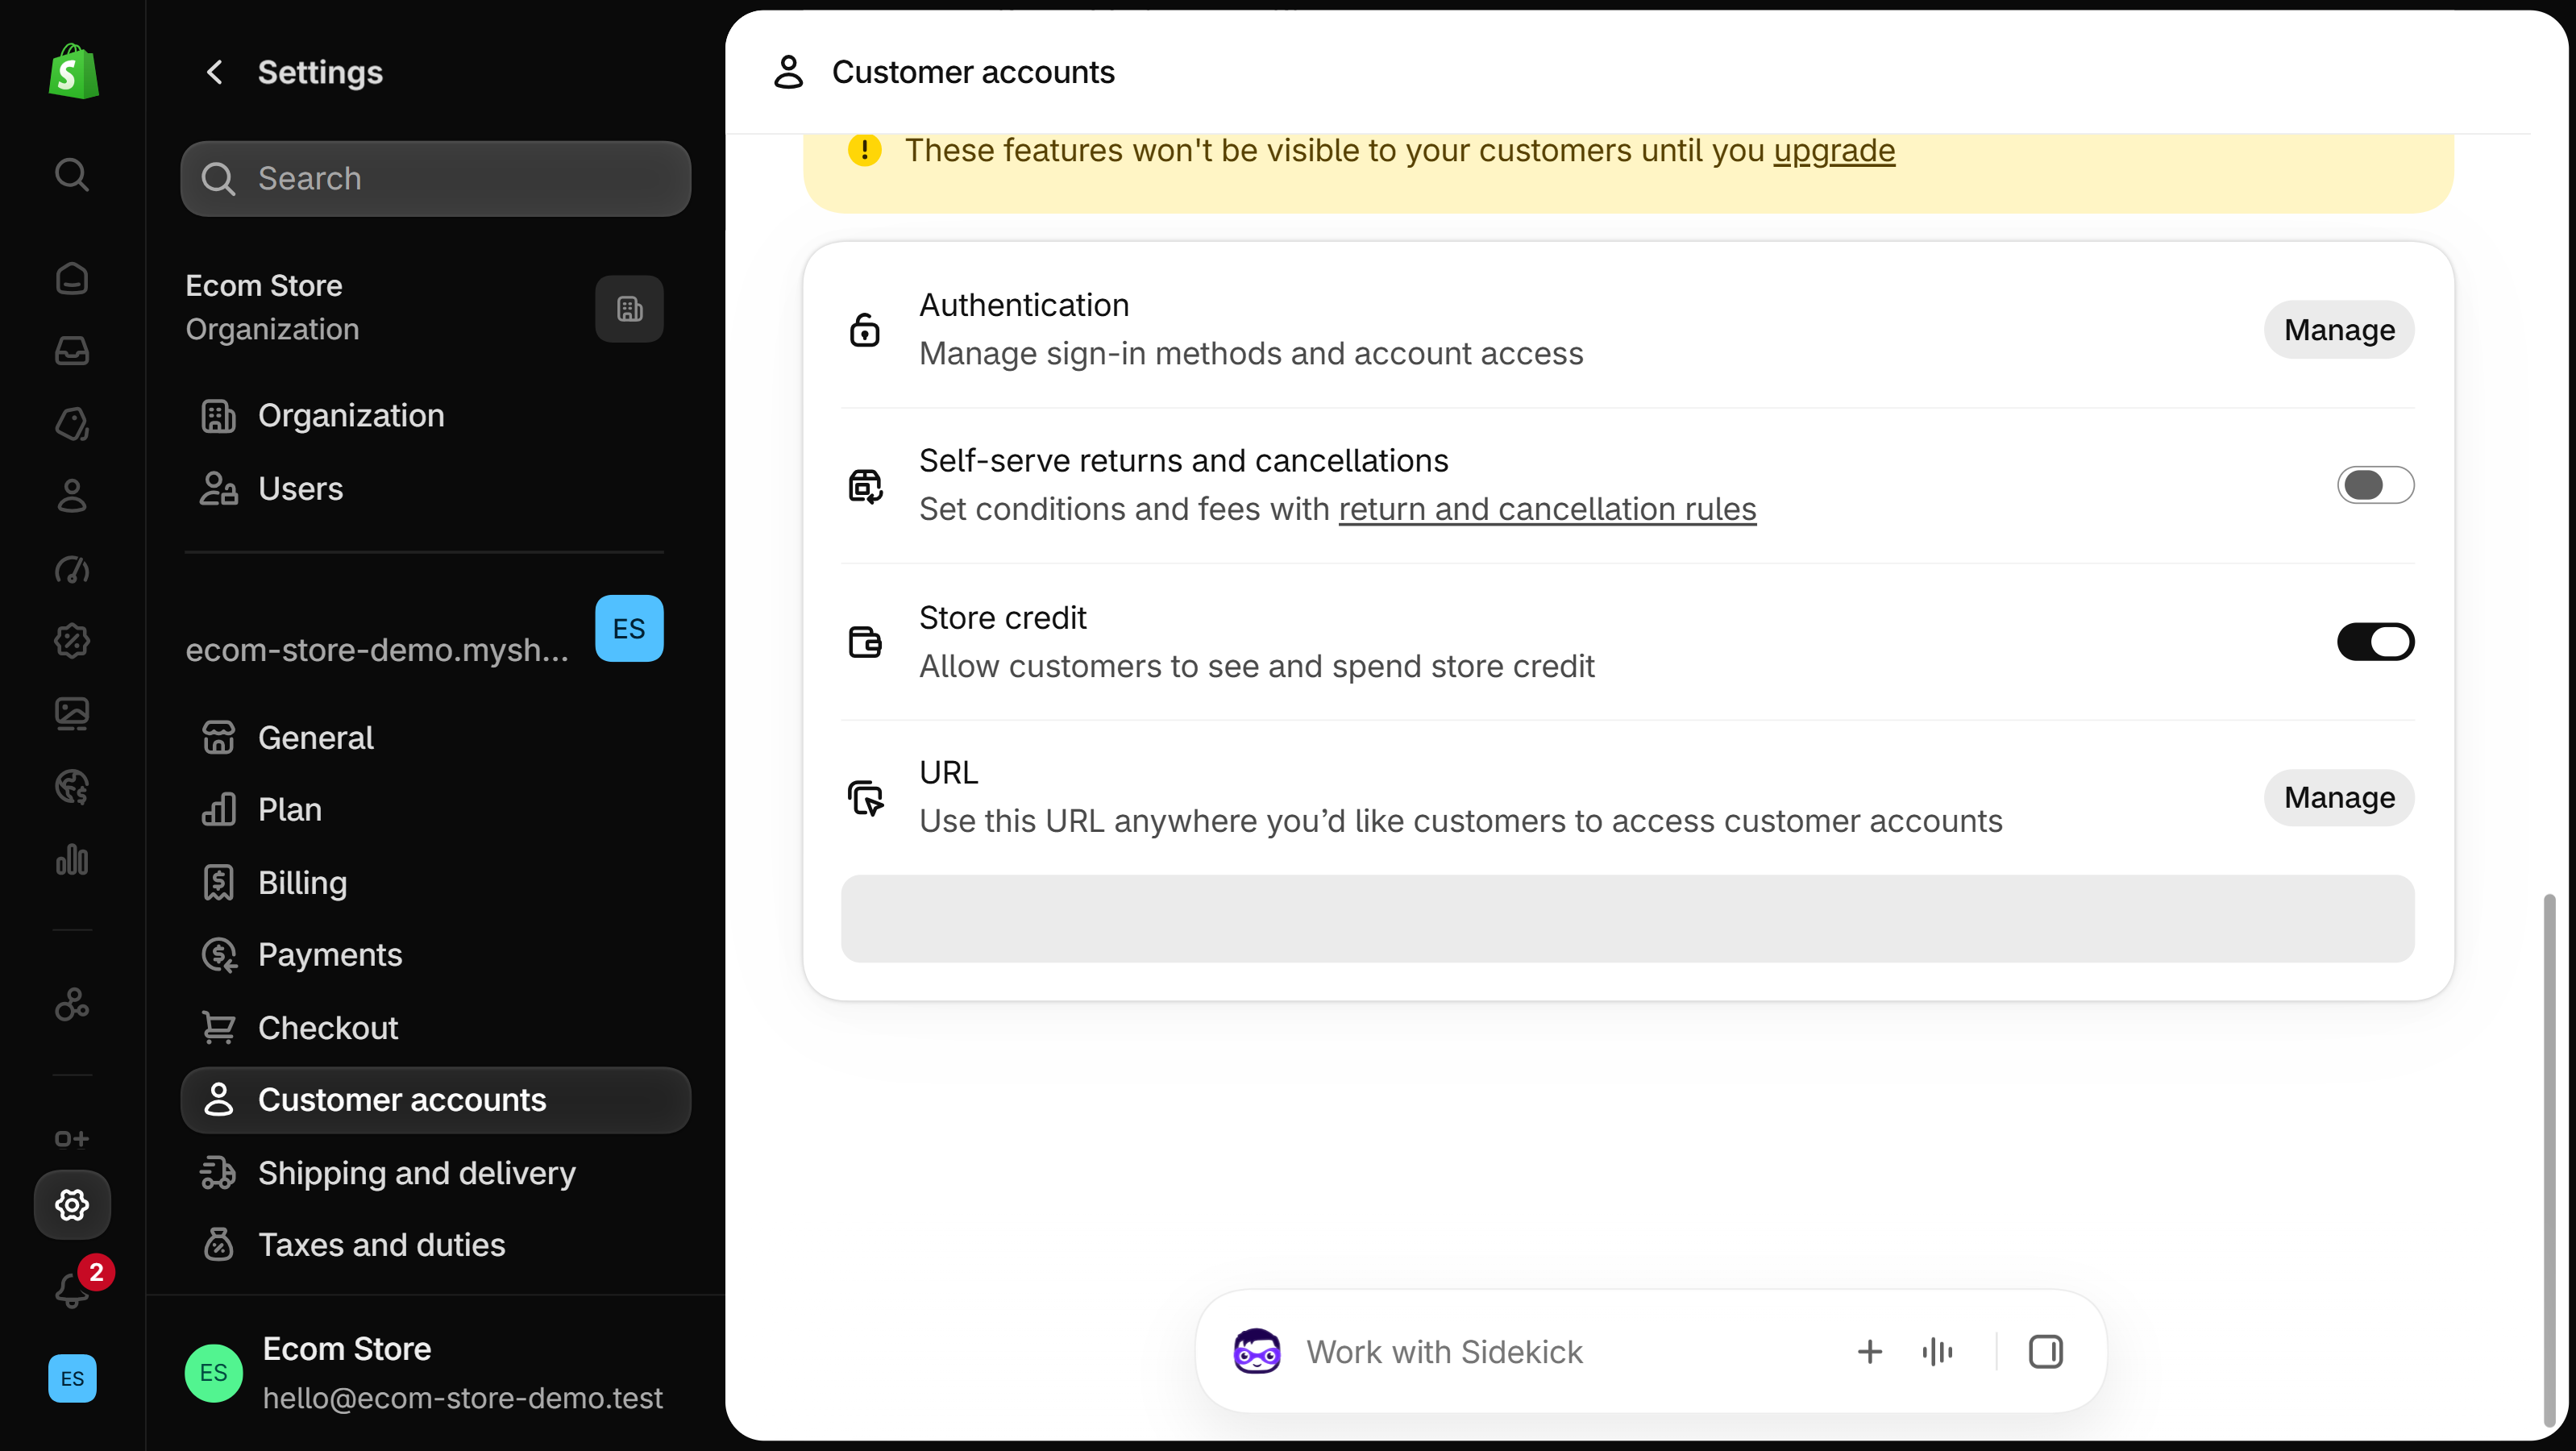This screenshot has width=2576, height=1451.
Task: Open Content image icon in left rail
Action: coord(72,714)
